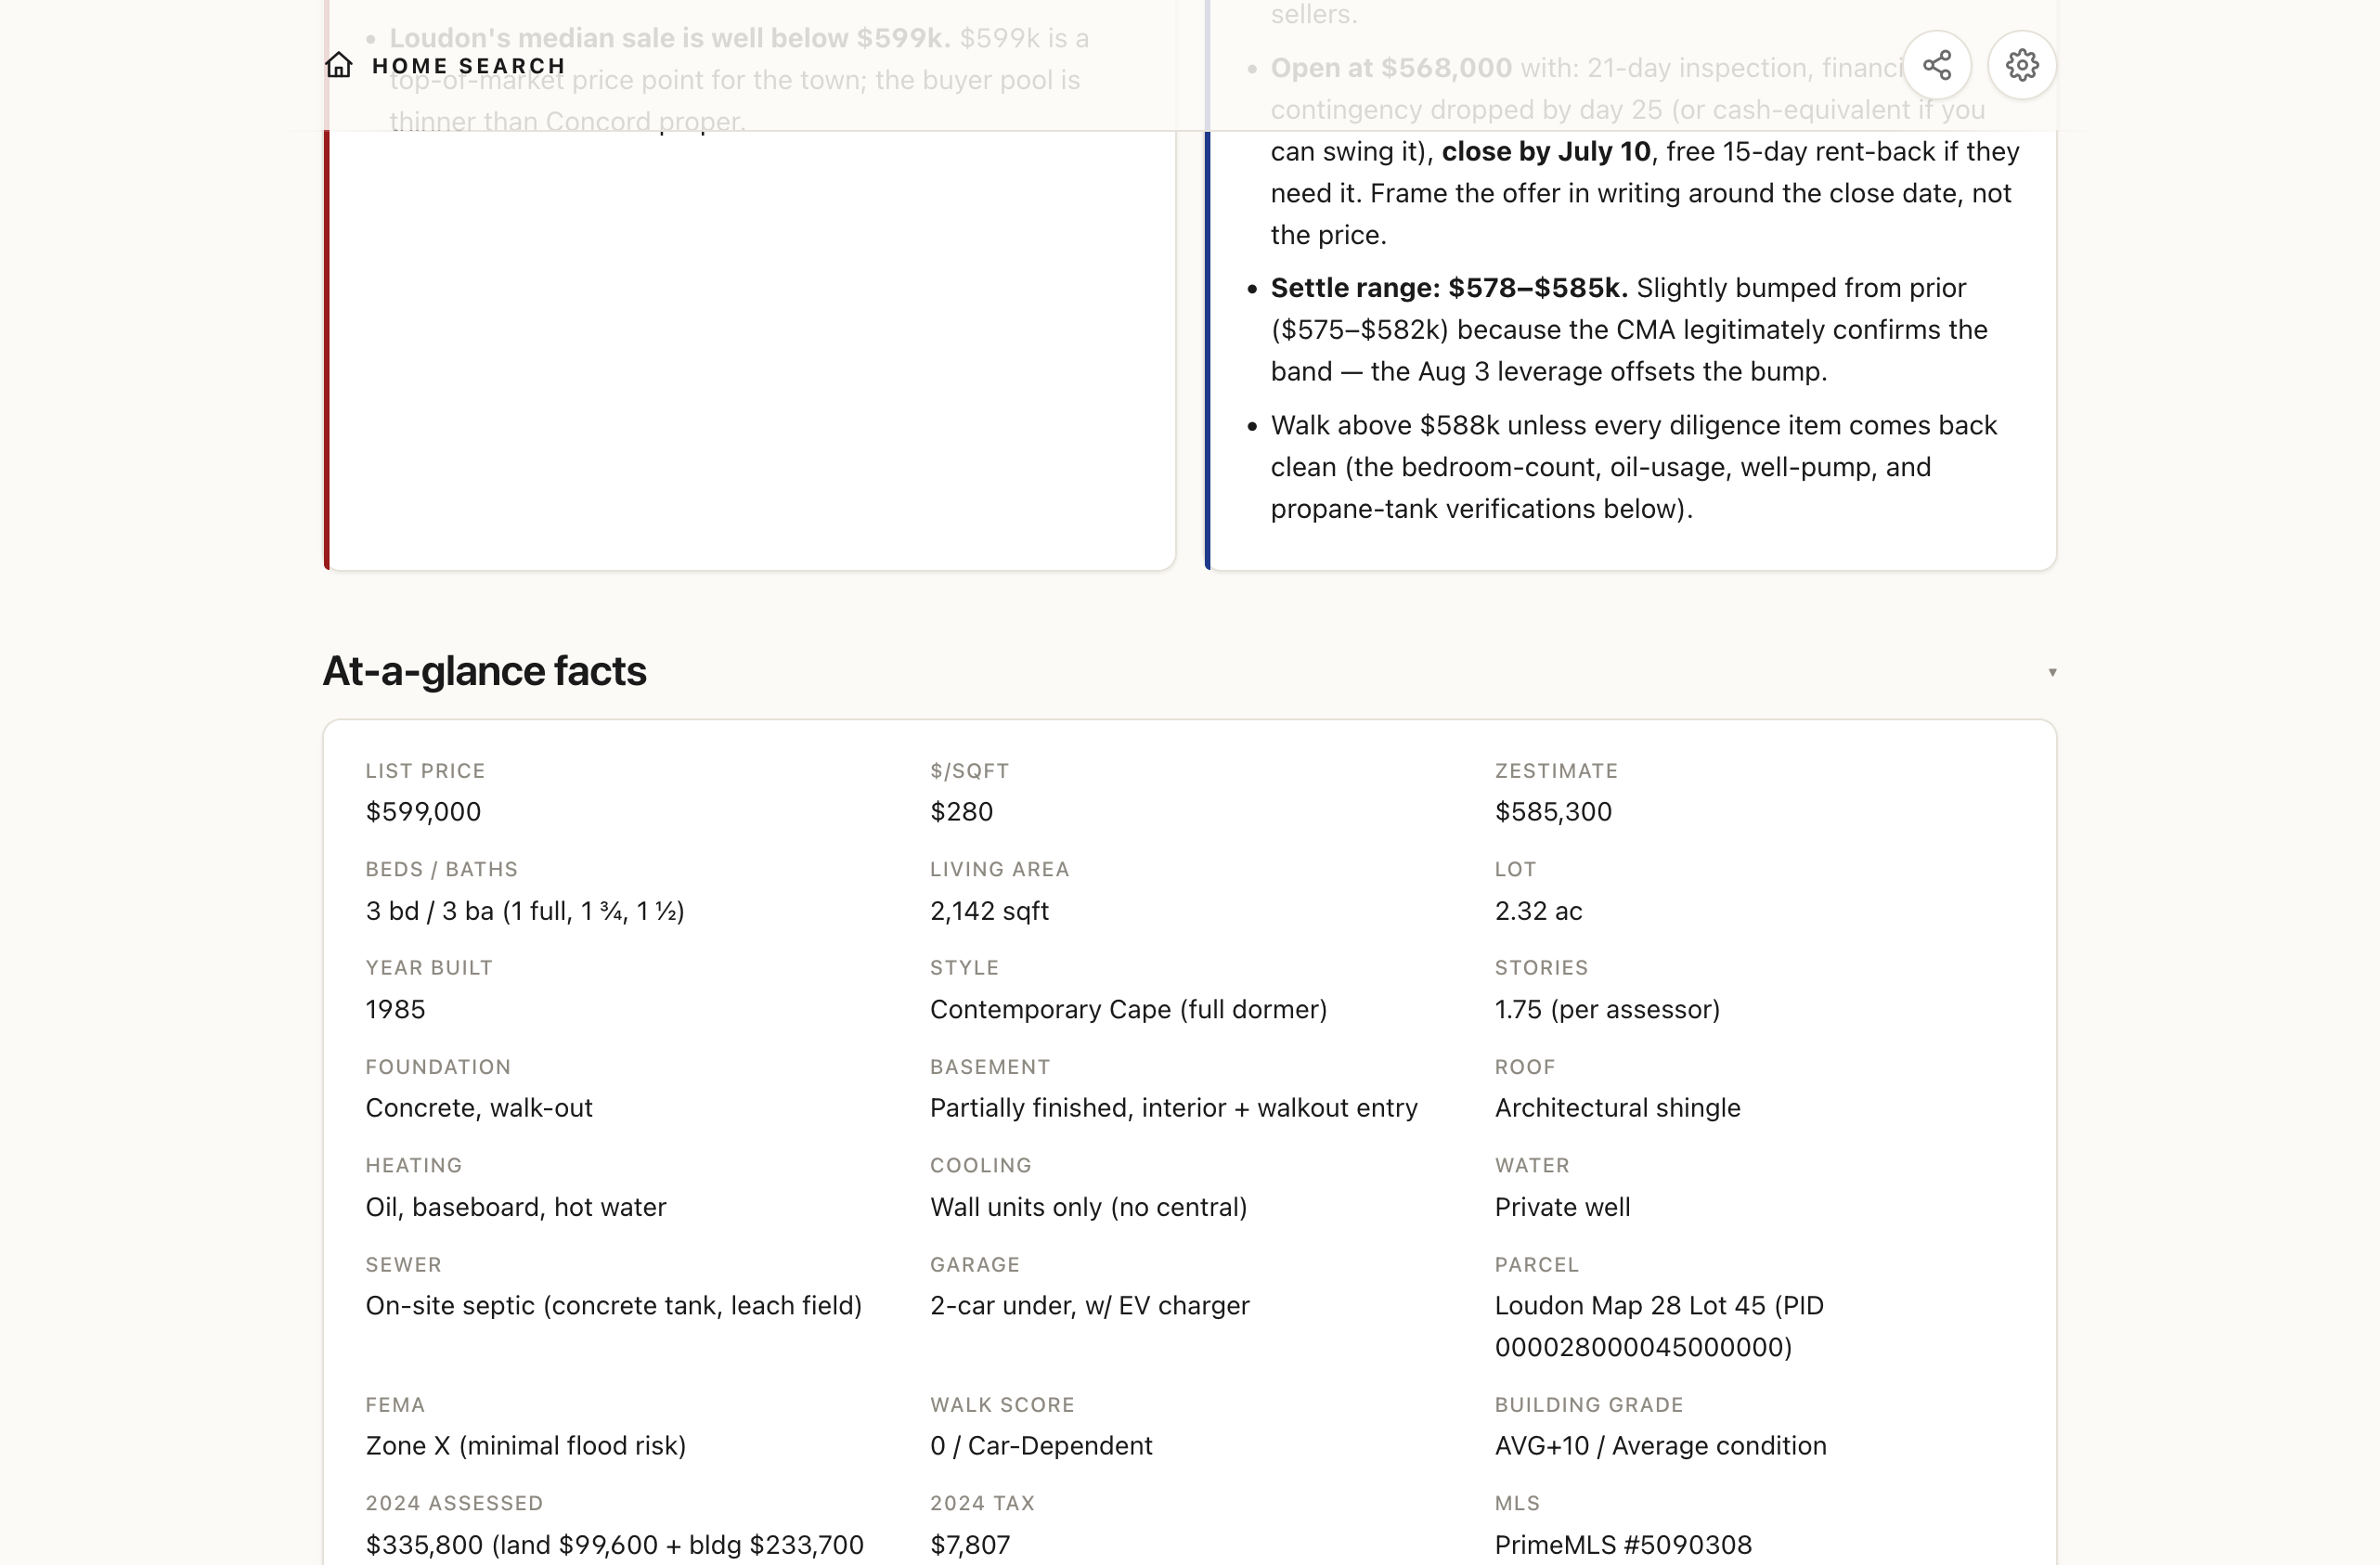Click the parcel value Loudon Map 28 Lot 45

point(1659,1326)
